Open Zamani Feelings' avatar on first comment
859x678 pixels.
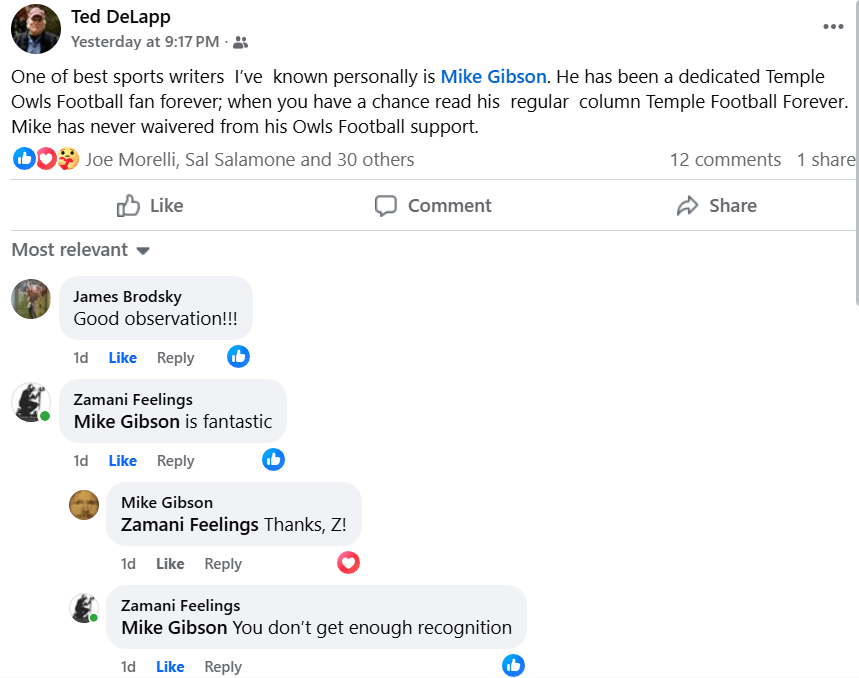tap(31, 402)
